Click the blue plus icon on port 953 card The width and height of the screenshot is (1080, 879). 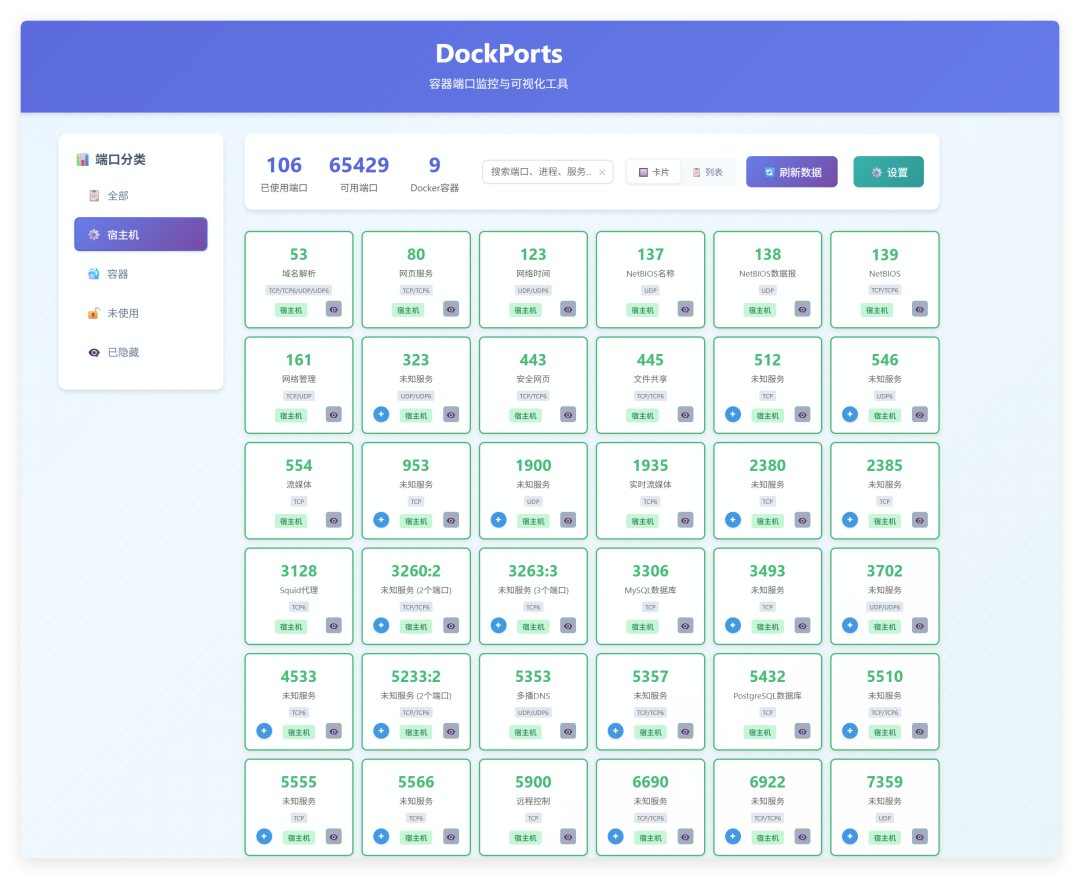(381, 520)
